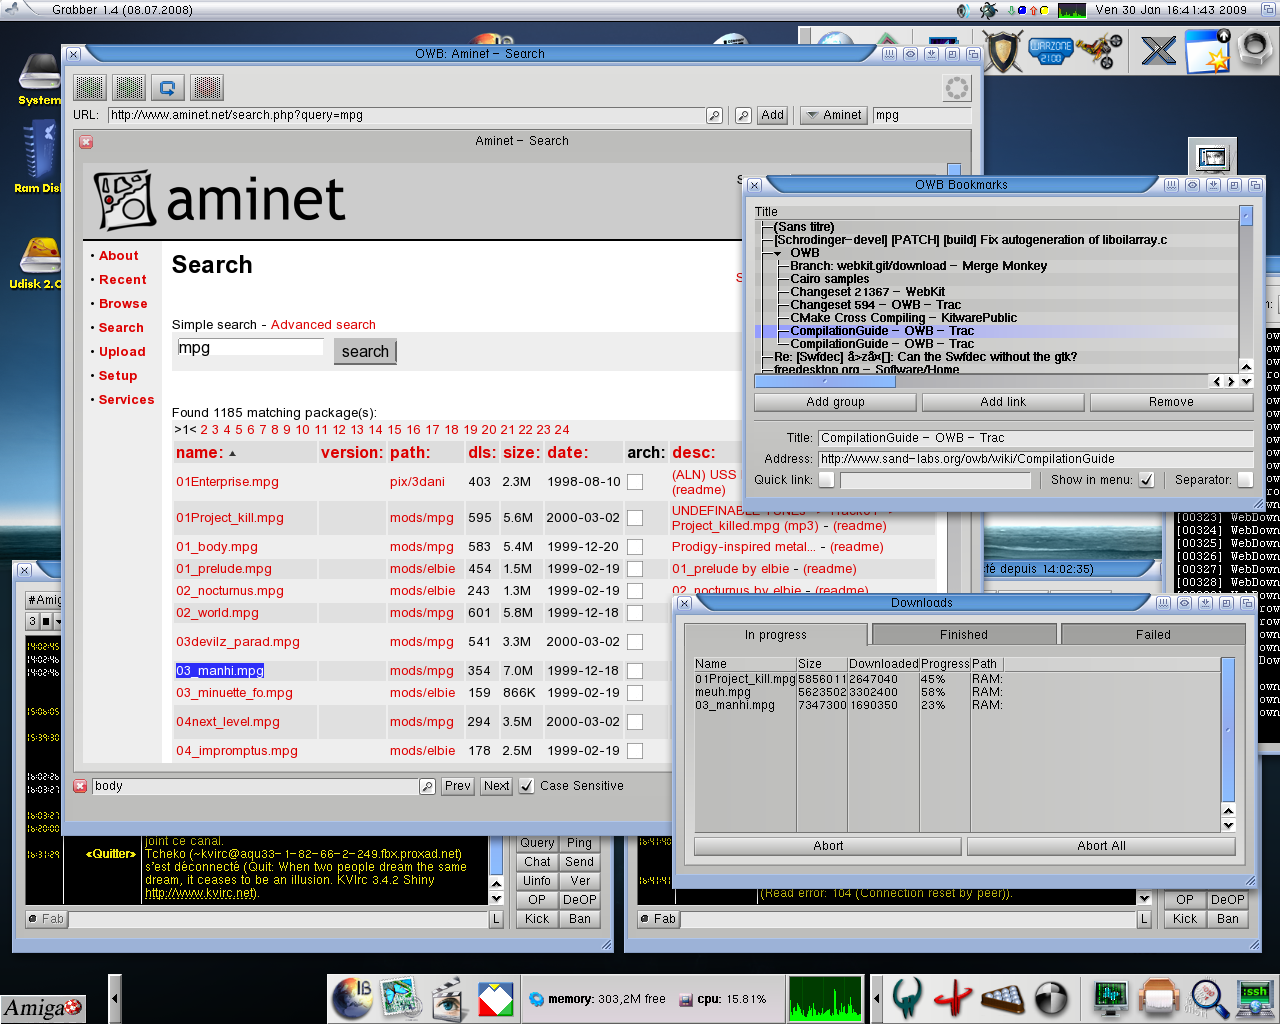Switch to the Failed downloads tab

(1153, 635)
